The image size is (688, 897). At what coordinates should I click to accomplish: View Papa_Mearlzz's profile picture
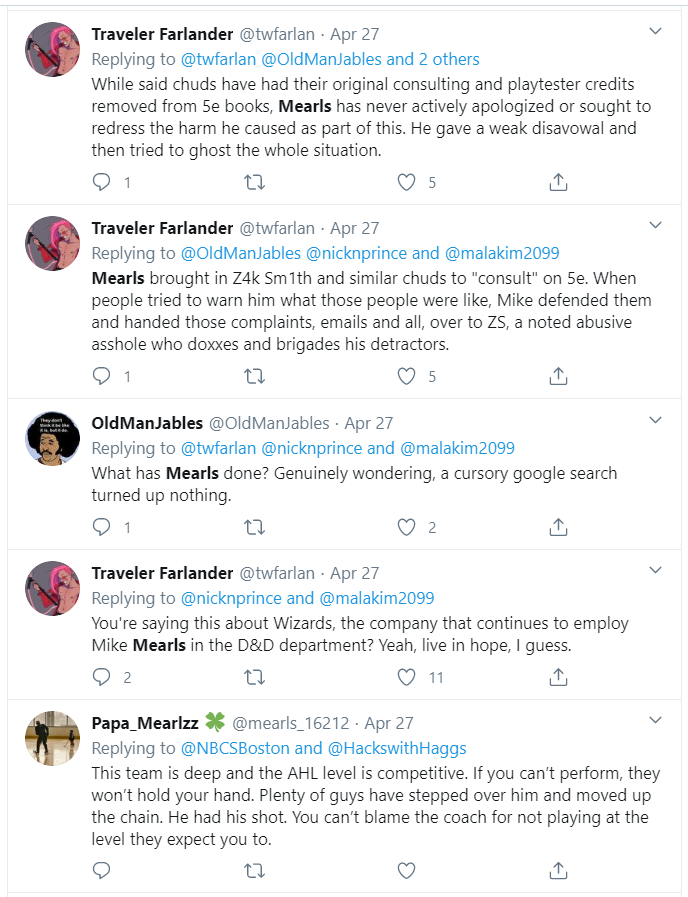tap(53, 738)
